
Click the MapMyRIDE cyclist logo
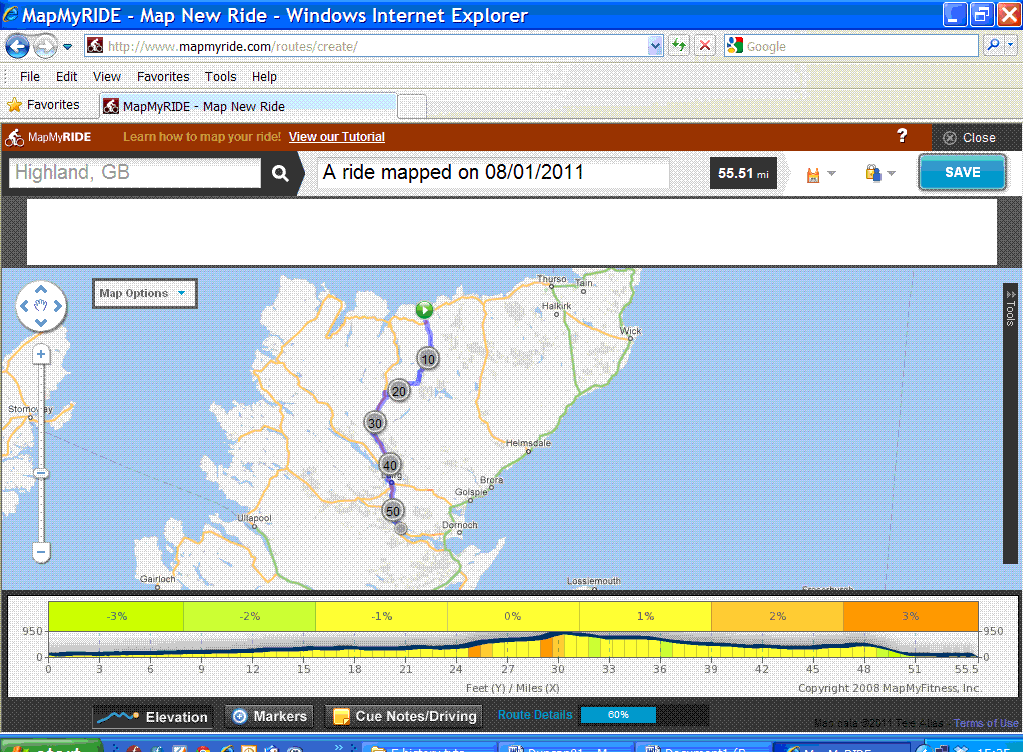pos(48,137)
